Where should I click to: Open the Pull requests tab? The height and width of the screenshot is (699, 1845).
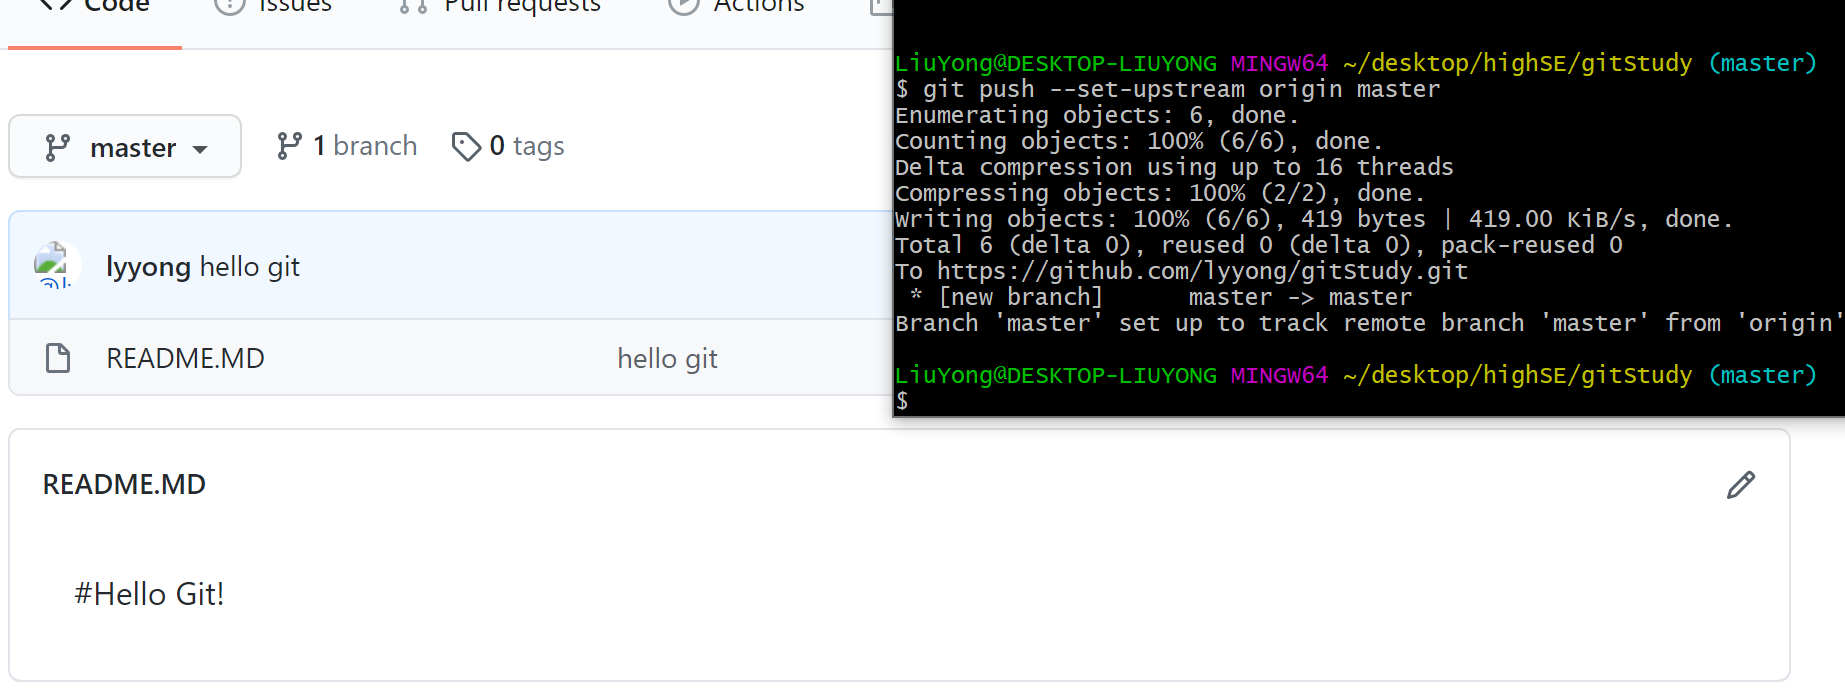499,8
